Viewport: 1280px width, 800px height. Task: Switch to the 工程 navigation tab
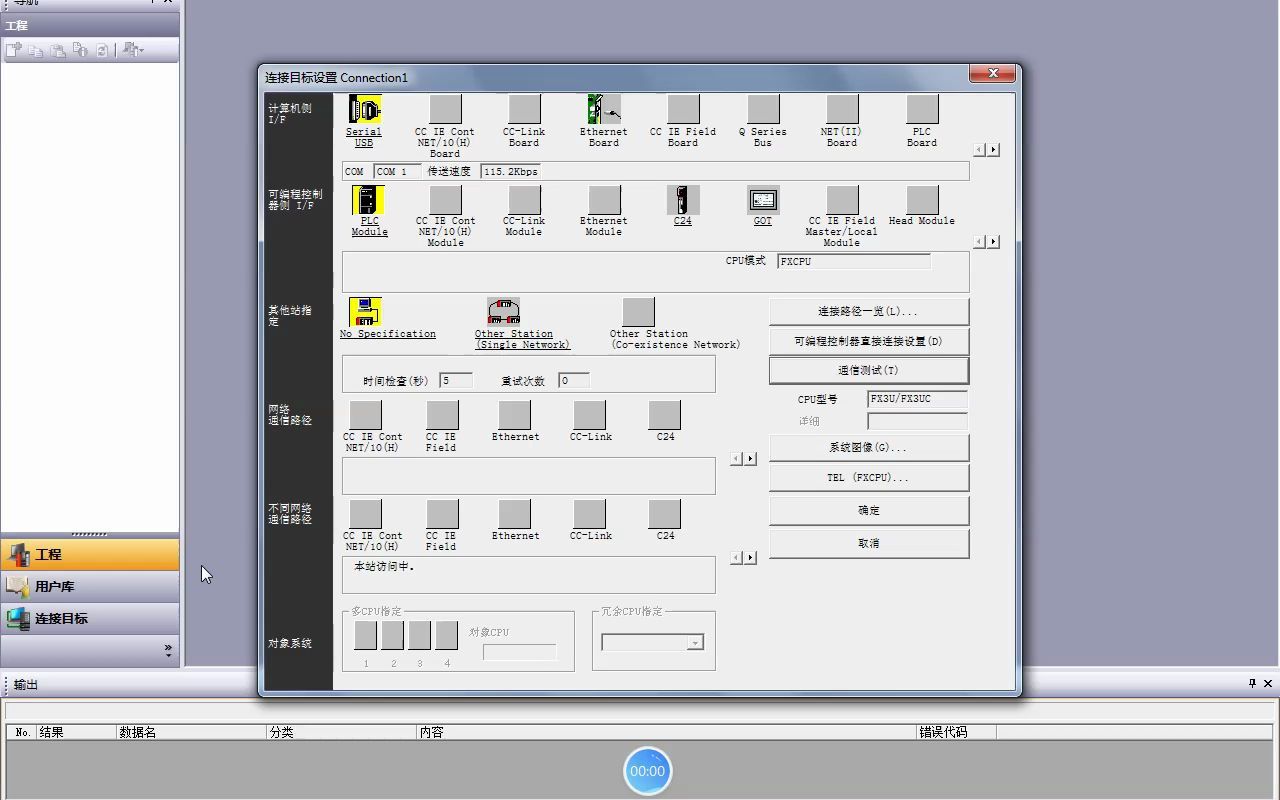tap(90, 554)
